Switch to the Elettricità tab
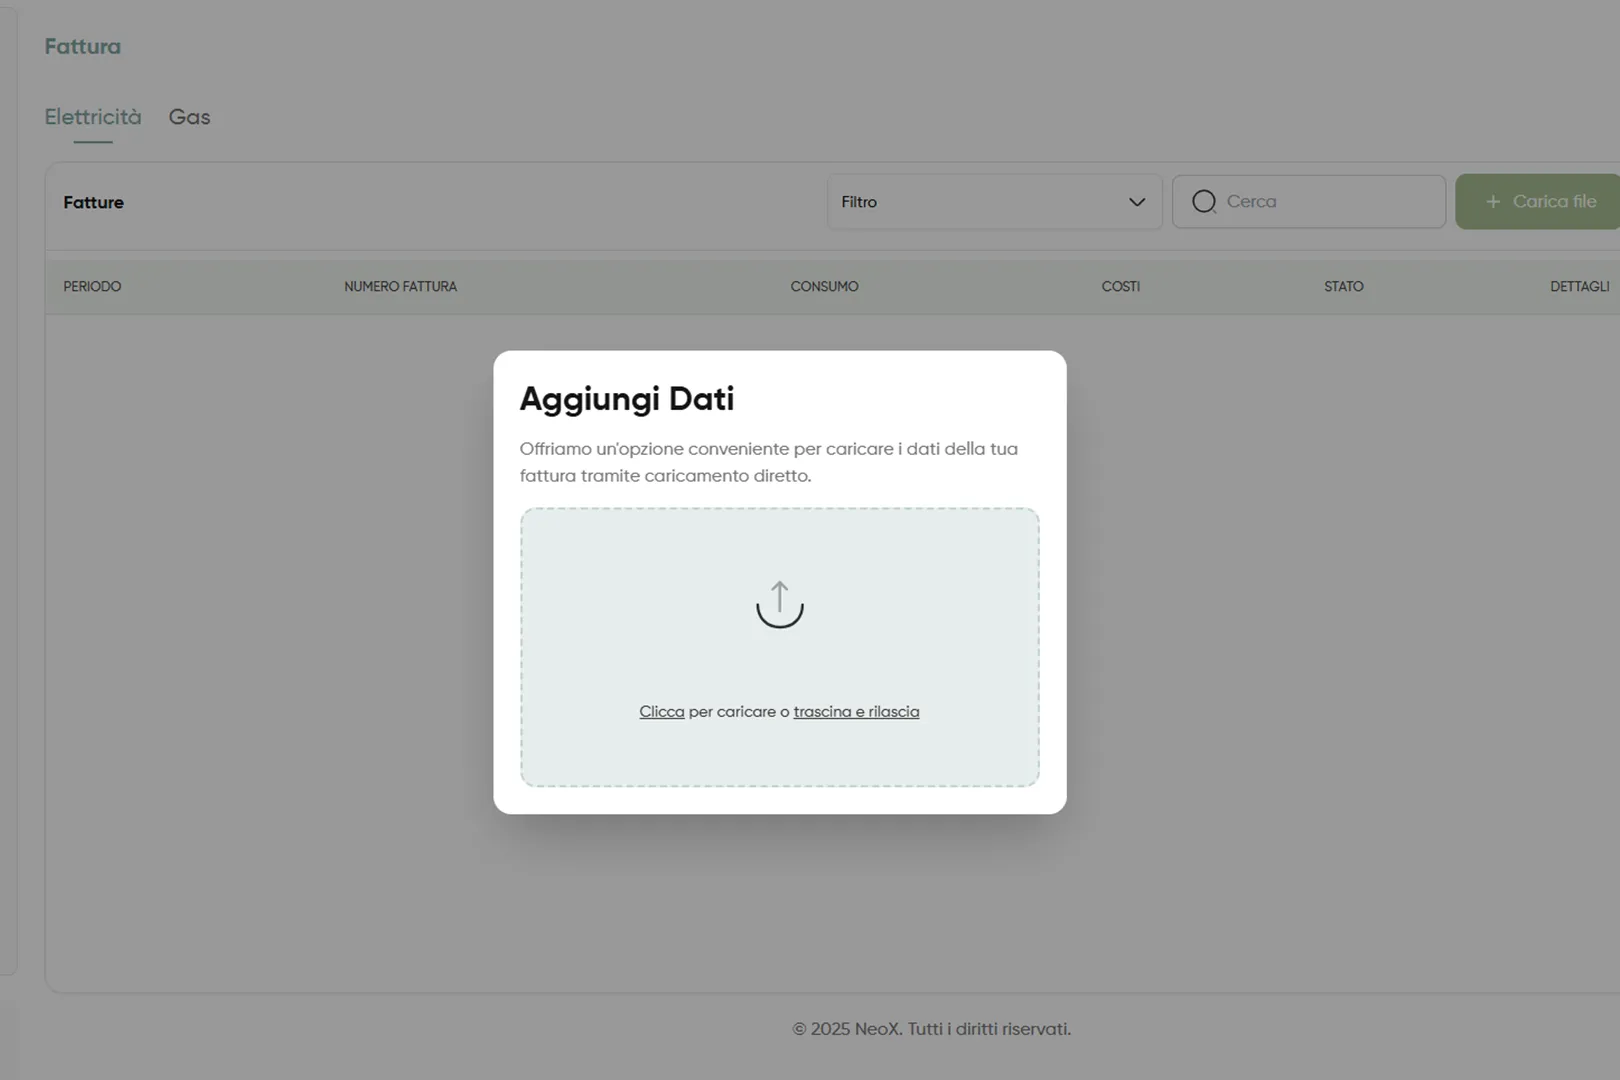The width and height of the screenshot is (1620, 1080). click(91, 117)
